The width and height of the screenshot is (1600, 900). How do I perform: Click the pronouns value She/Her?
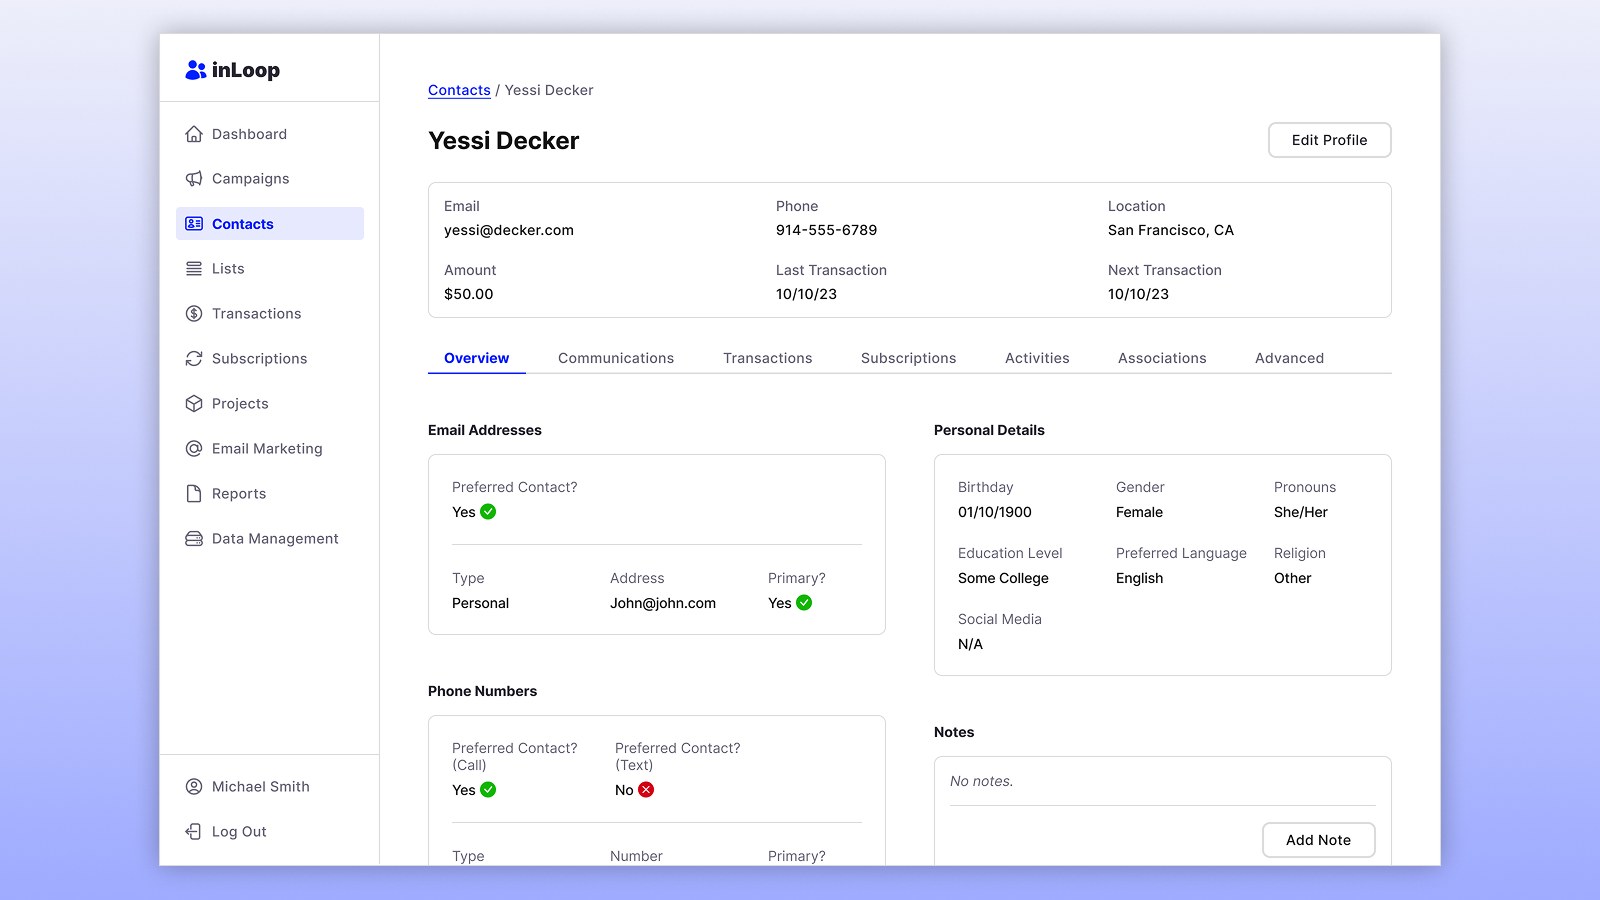click(1301, 512)
